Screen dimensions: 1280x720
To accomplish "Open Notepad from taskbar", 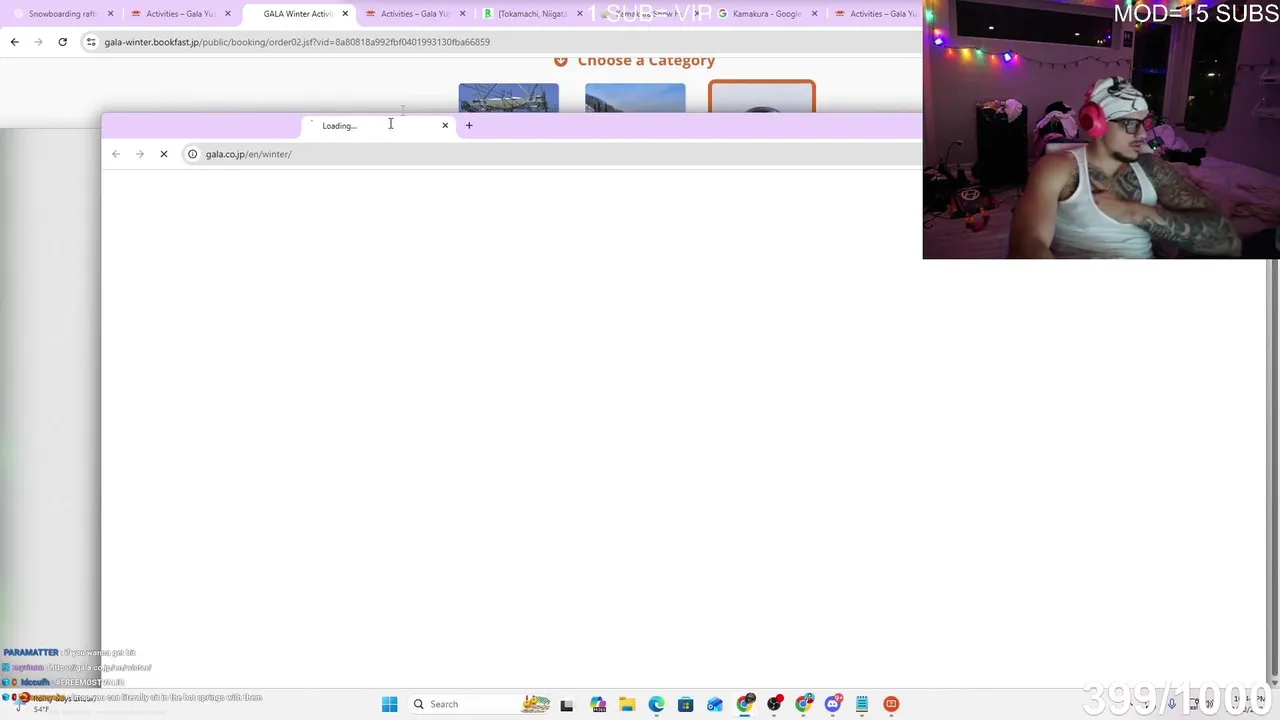I will (862, 704).
